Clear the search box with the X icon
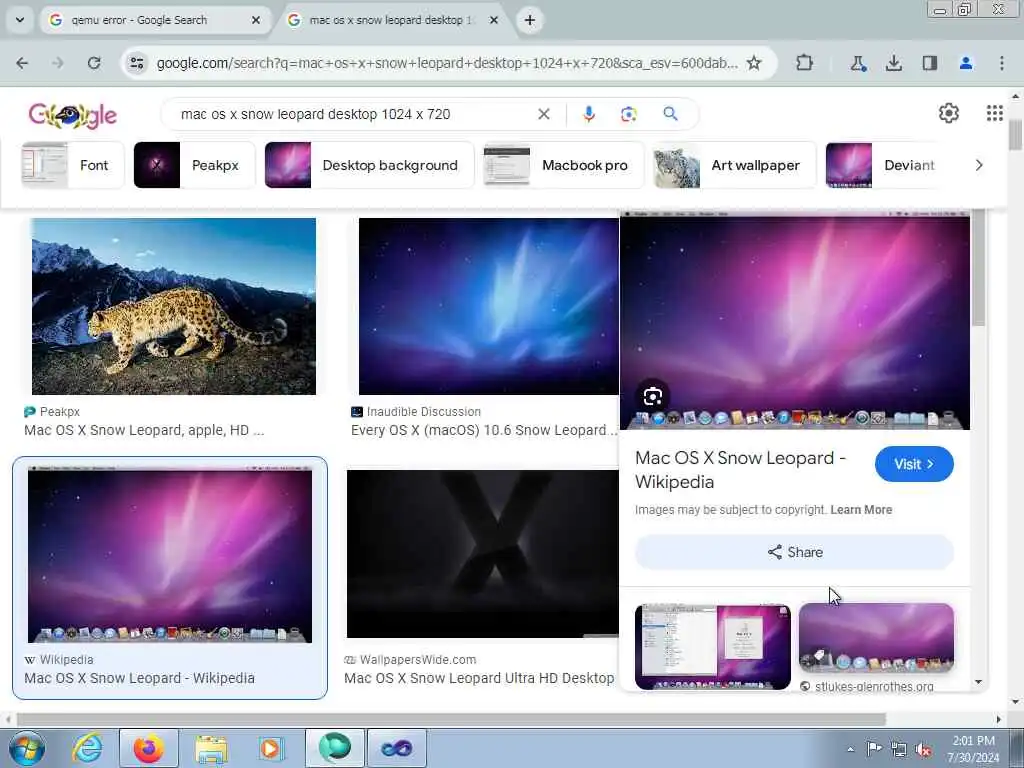 tap(543, 114)
